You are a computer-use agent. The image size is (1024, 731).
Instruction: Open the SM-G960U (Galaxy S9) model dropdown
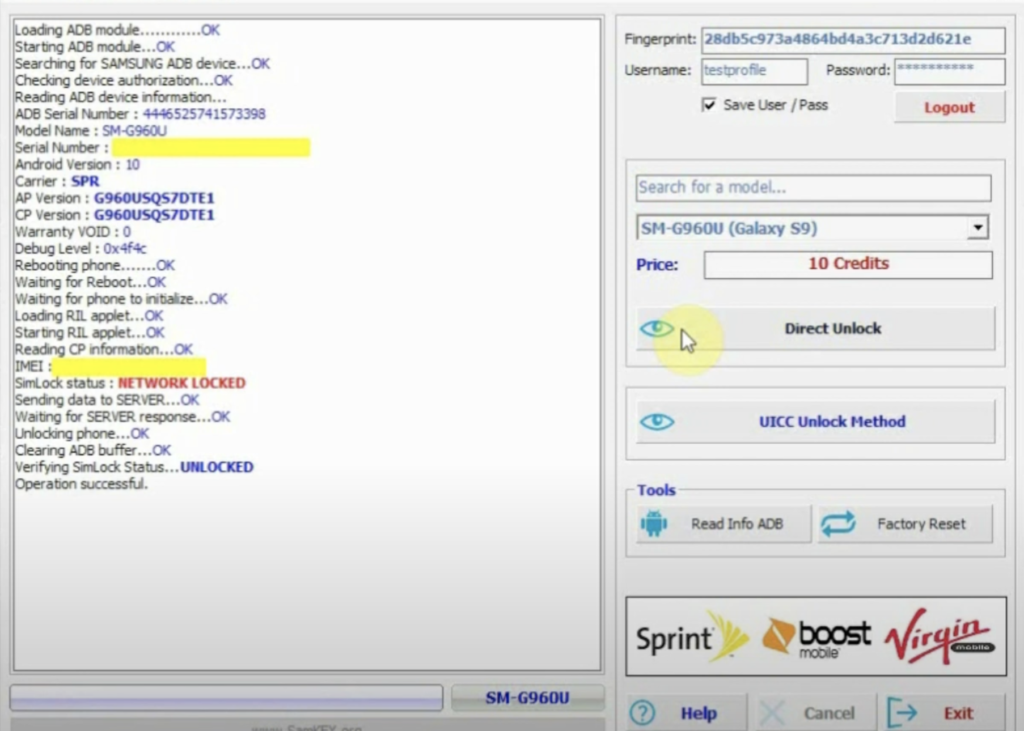tap(813, 228)
